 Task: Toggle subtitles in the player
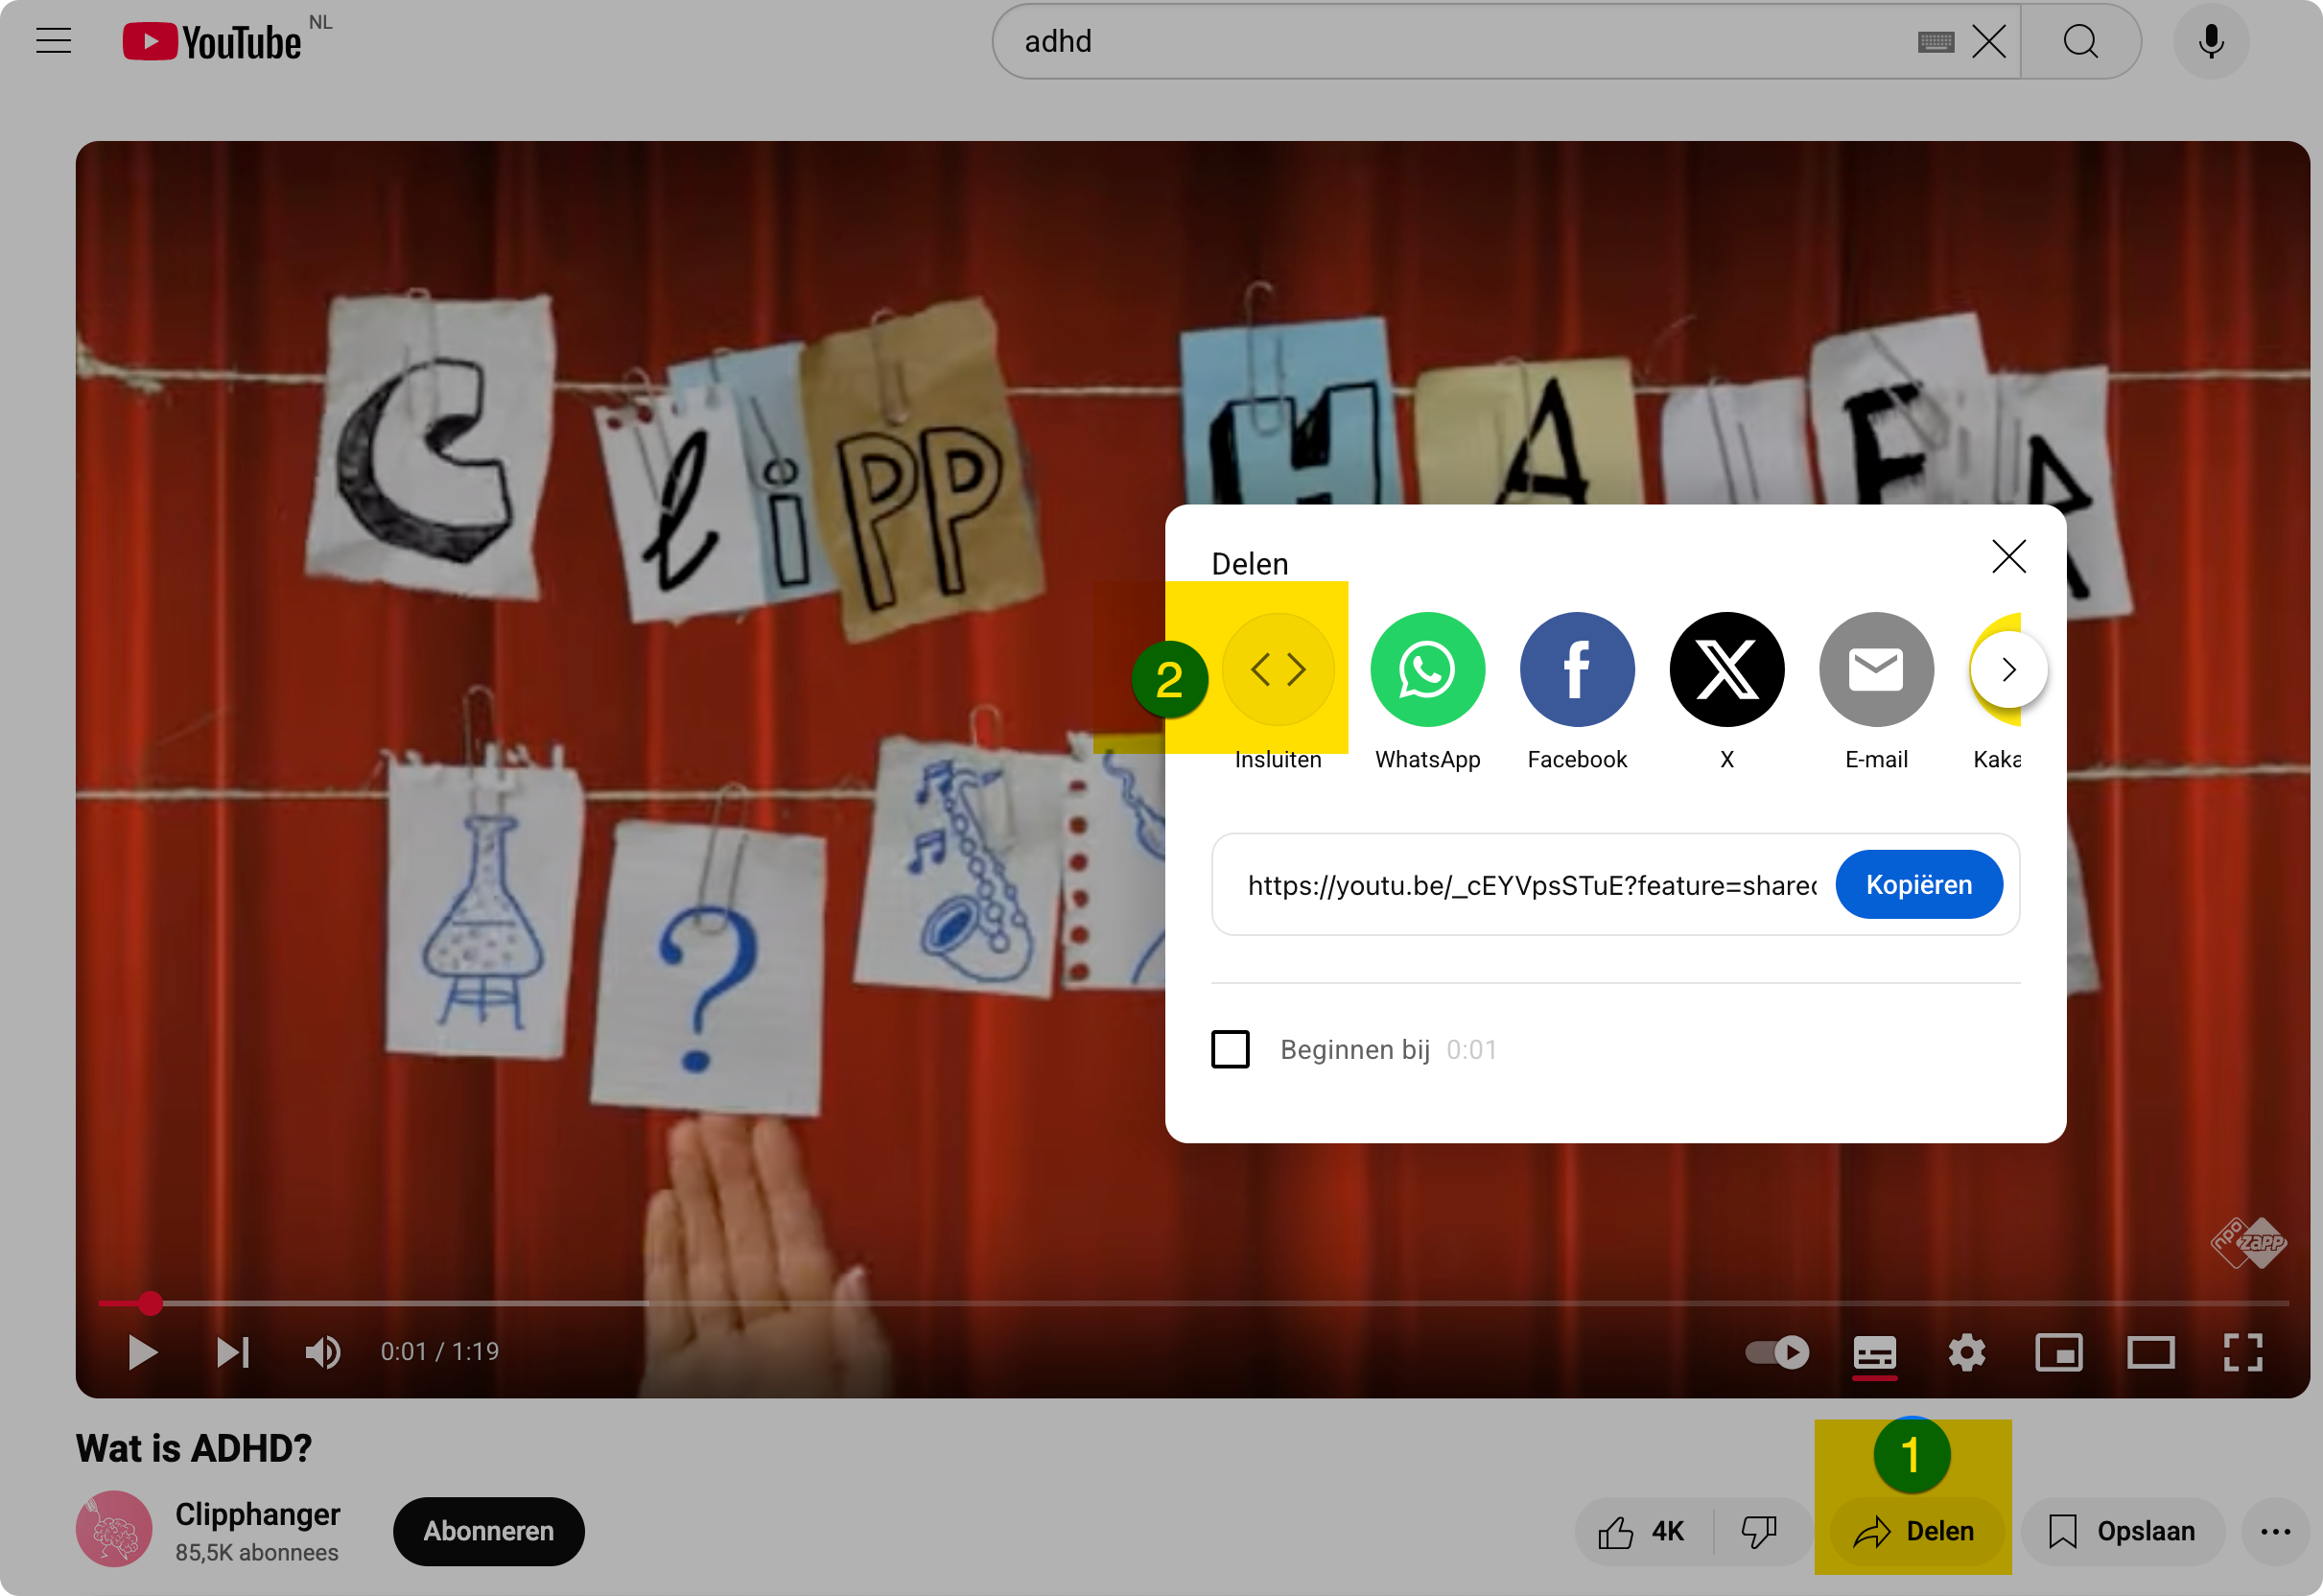(x=1874, y=1352)
